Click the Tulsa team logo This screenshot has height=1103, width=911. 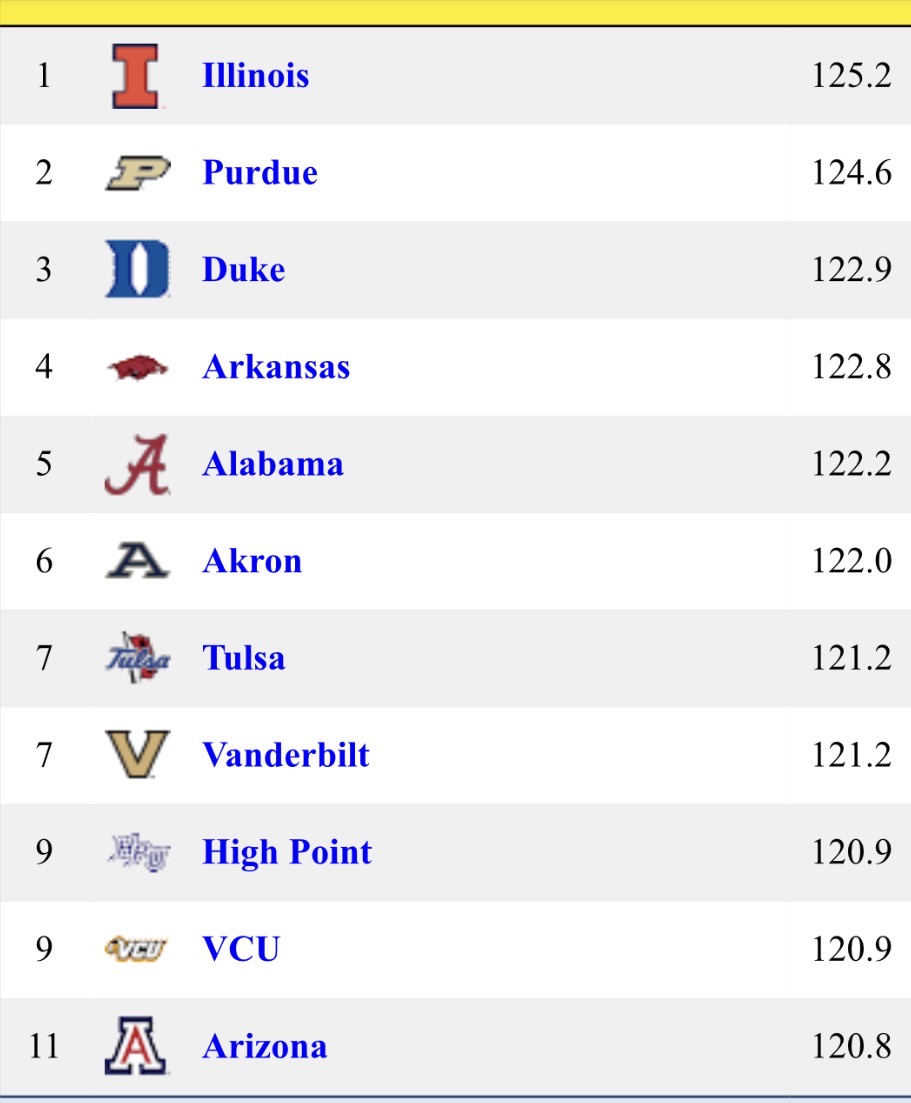(137, 658)
